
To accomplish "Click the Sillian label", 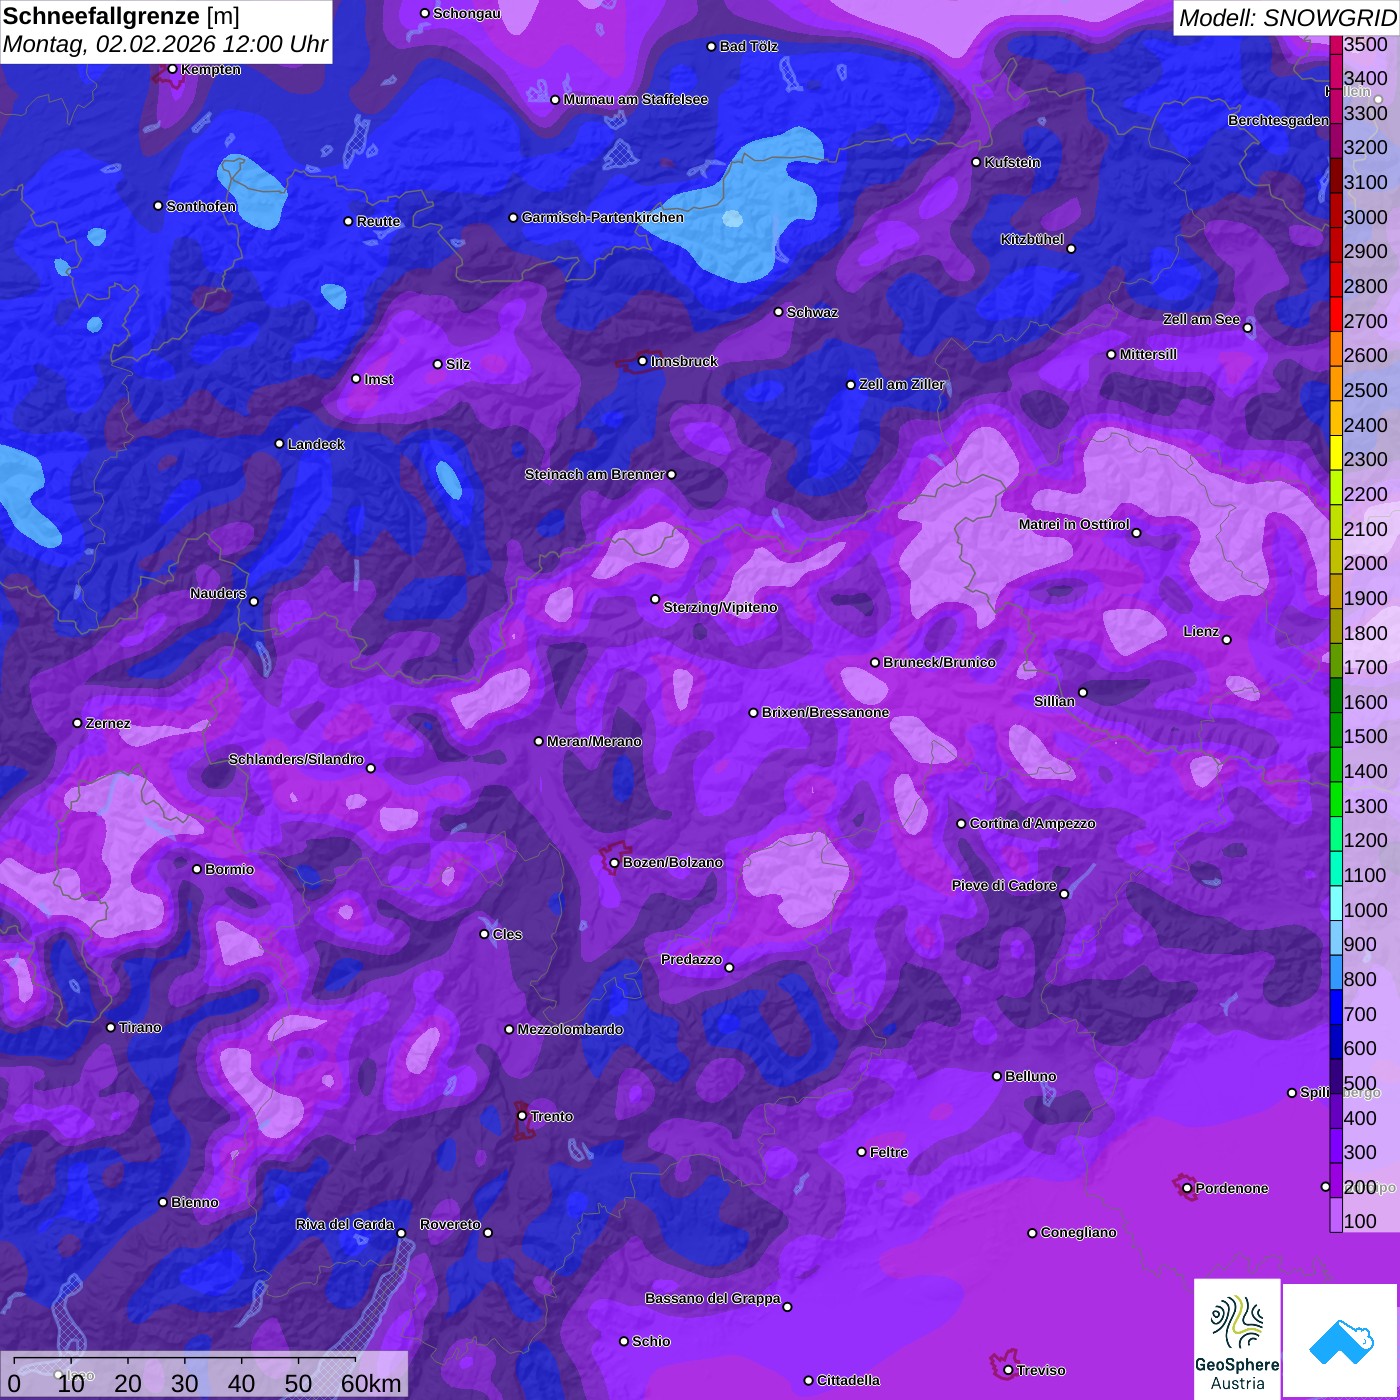I will click(x=1054, y=701).
